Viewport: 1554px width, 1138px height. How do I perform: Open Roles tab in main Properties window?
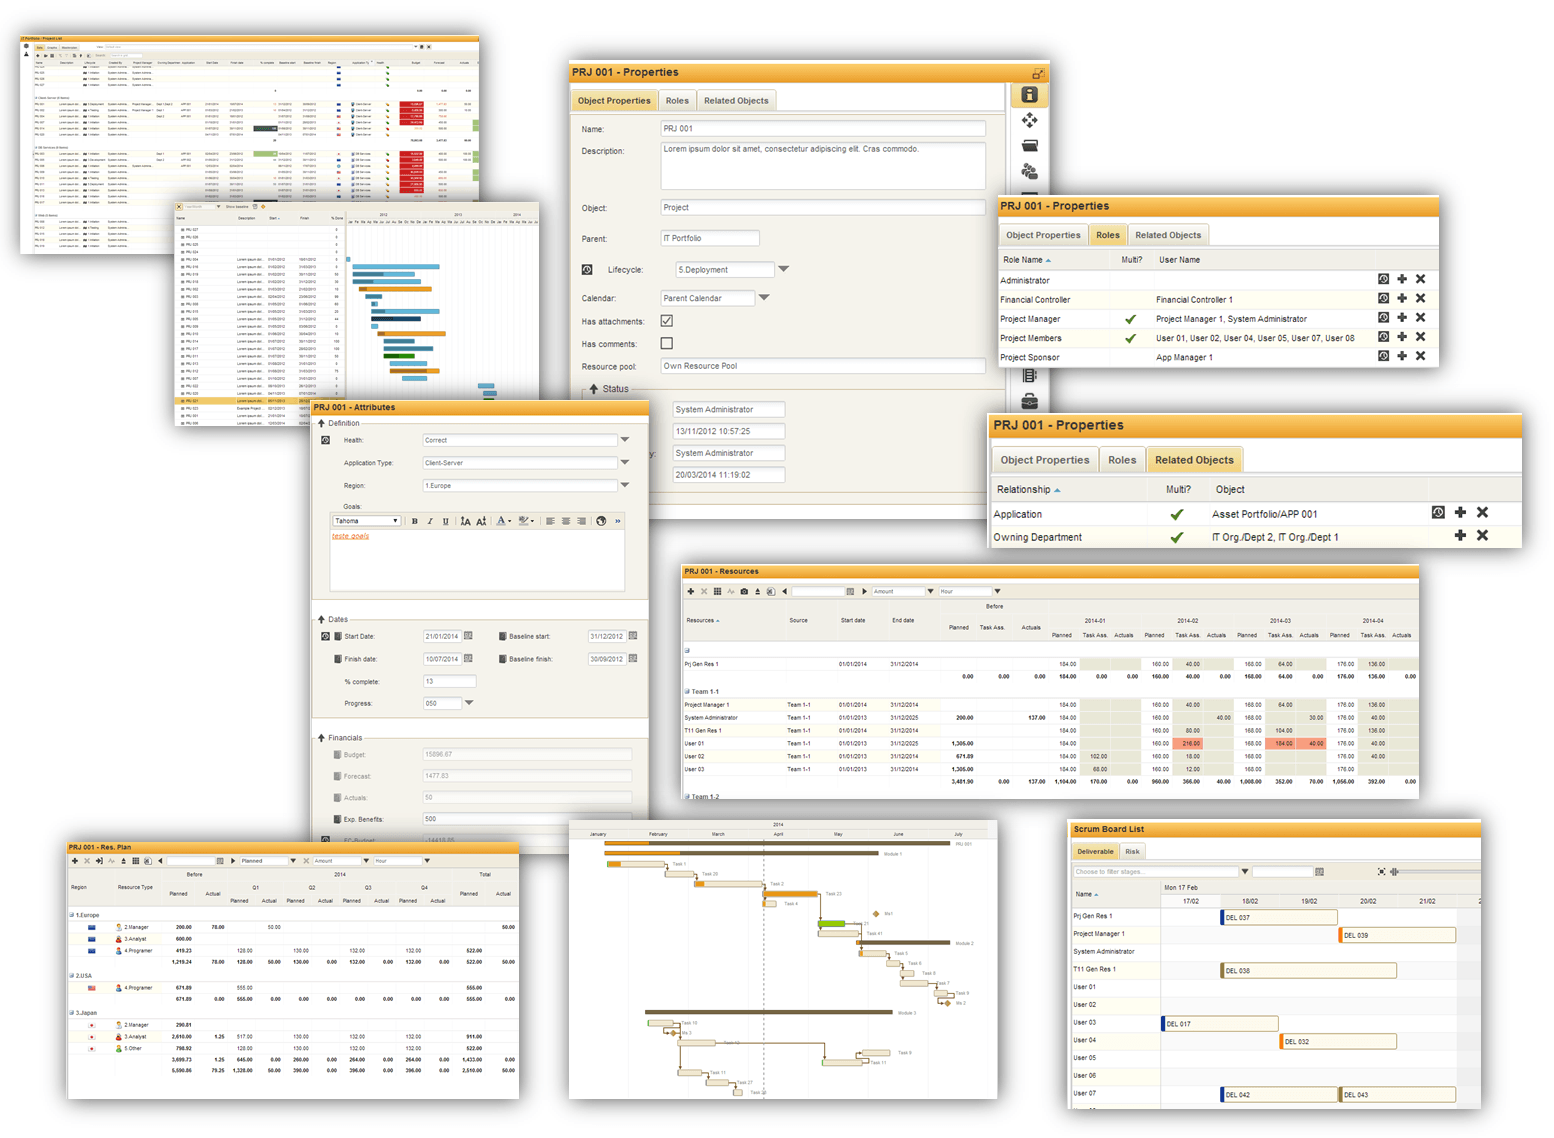677,100
